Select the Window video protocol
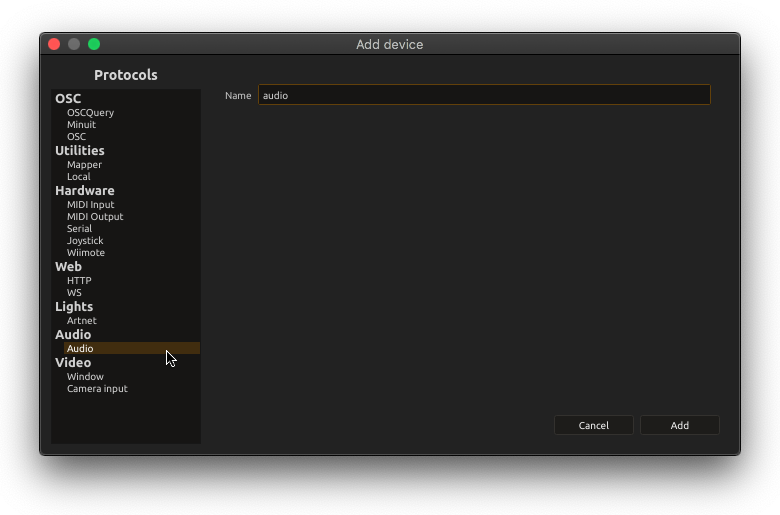 click(x=85, y=376)
